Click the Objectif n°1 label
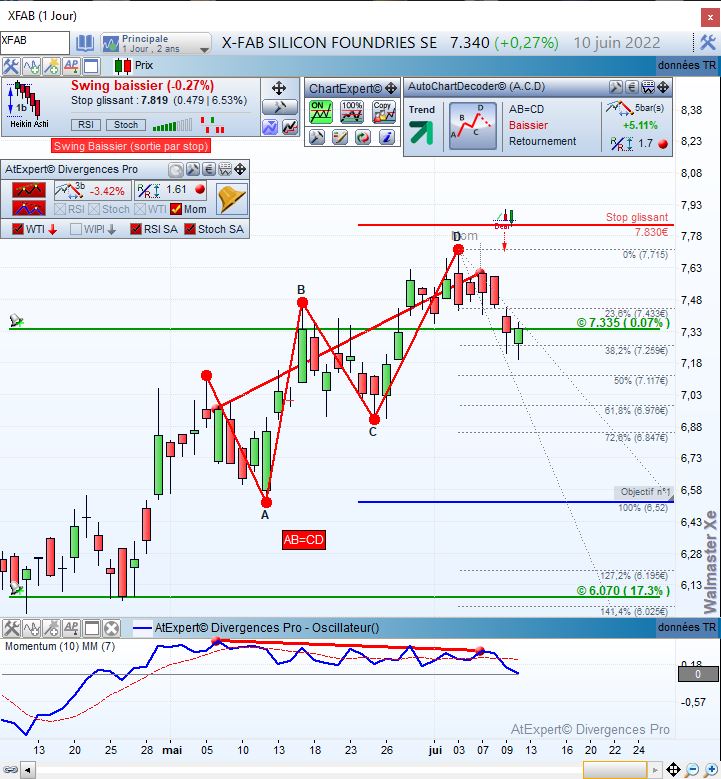This screenshot has width=721, height=779. point(644,492)
